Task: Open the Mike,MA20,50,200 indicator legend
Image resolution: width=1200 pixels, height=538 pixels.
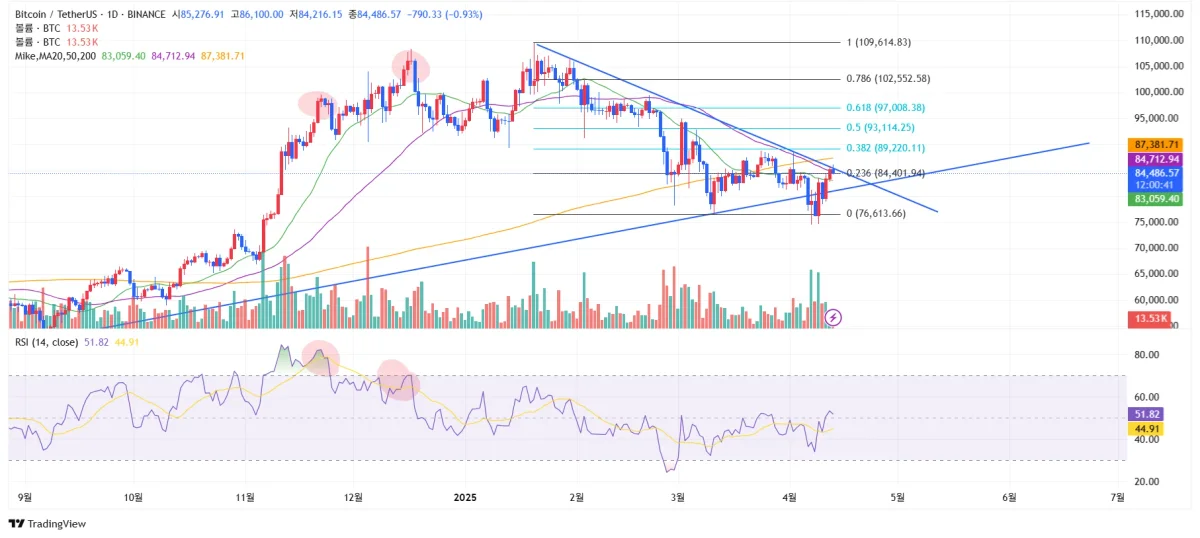Action: coord(57,56)
